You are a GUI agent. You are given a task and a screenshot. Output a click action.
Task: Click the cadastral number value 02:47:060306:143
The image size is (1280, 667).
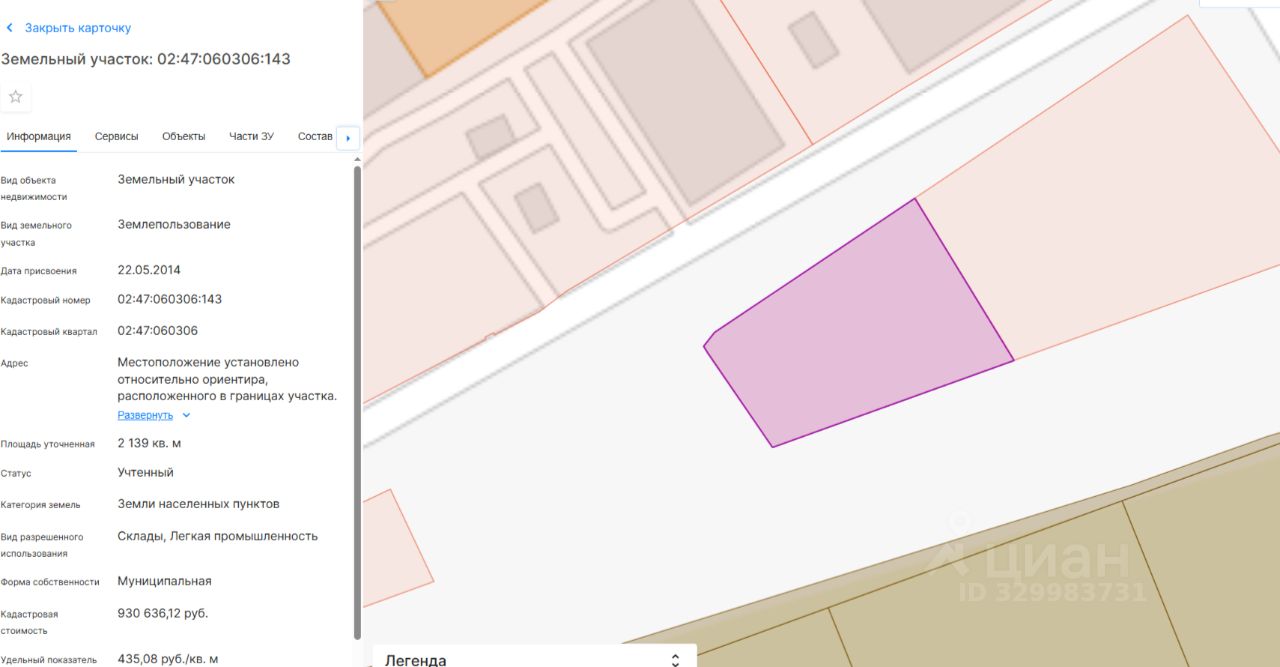(x=170, y=299)
